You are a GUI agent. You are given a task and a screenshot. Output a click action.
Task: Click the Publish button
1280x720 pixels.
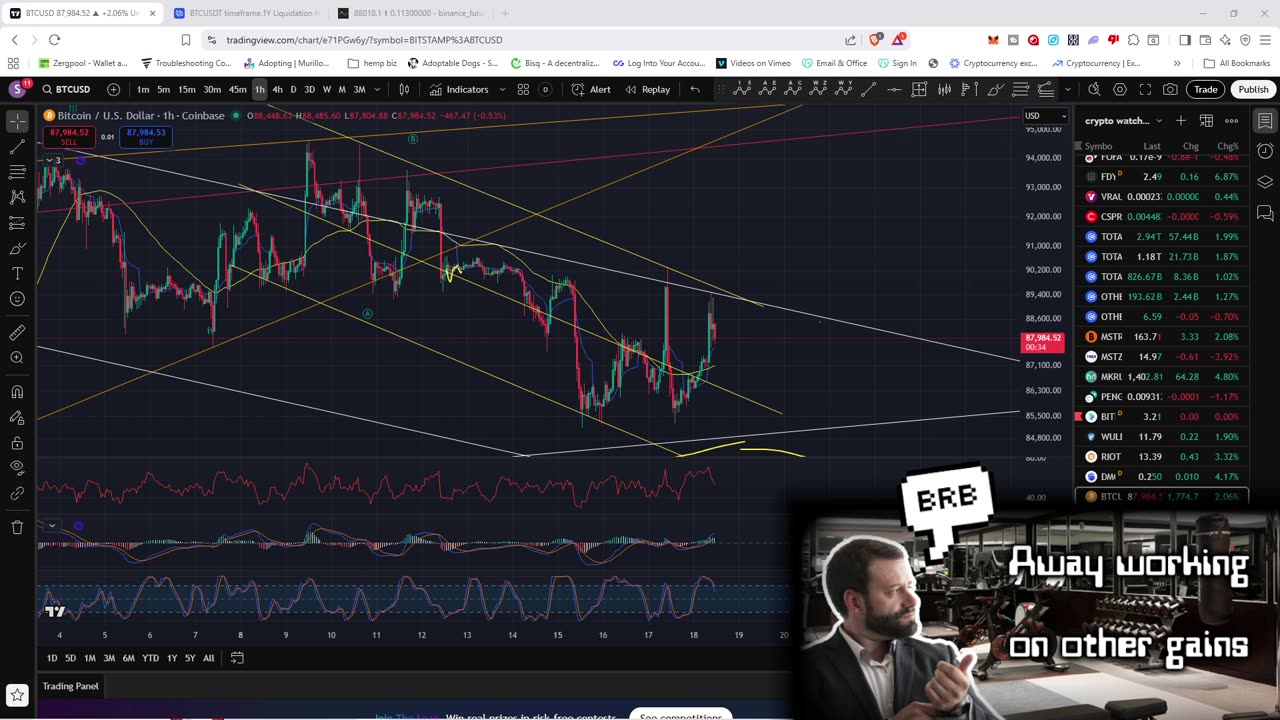click(x=1253, y=89)
